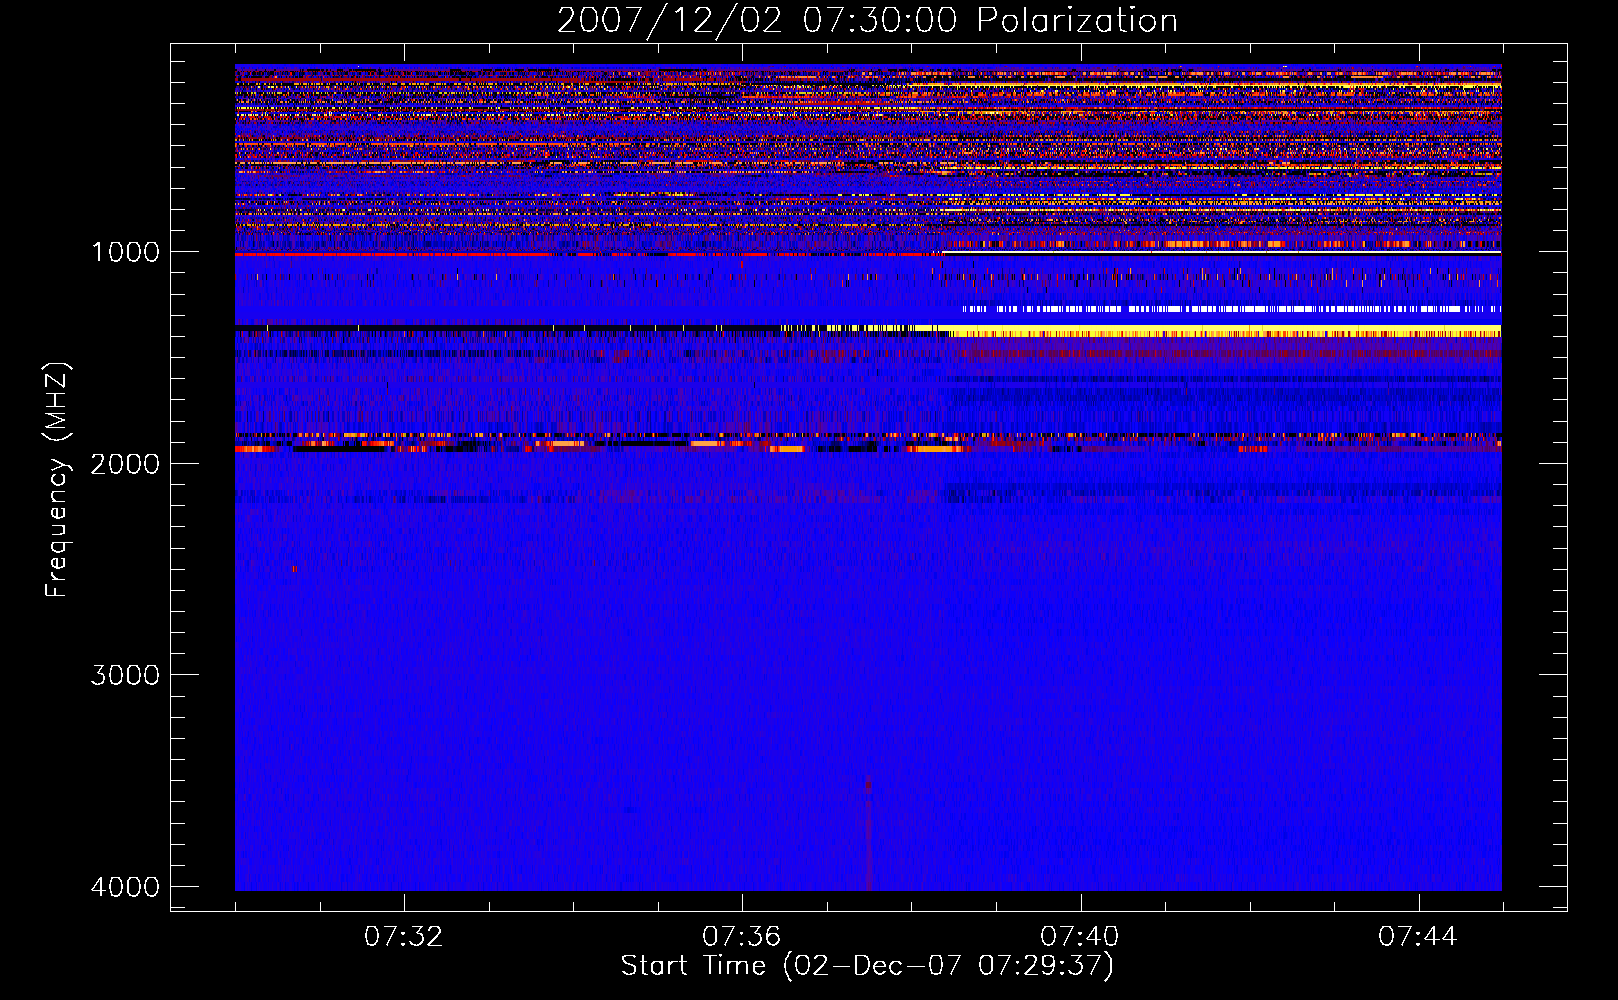
Task: Click the white dashed band near 1300 MHz
Action: point(1232,309)
